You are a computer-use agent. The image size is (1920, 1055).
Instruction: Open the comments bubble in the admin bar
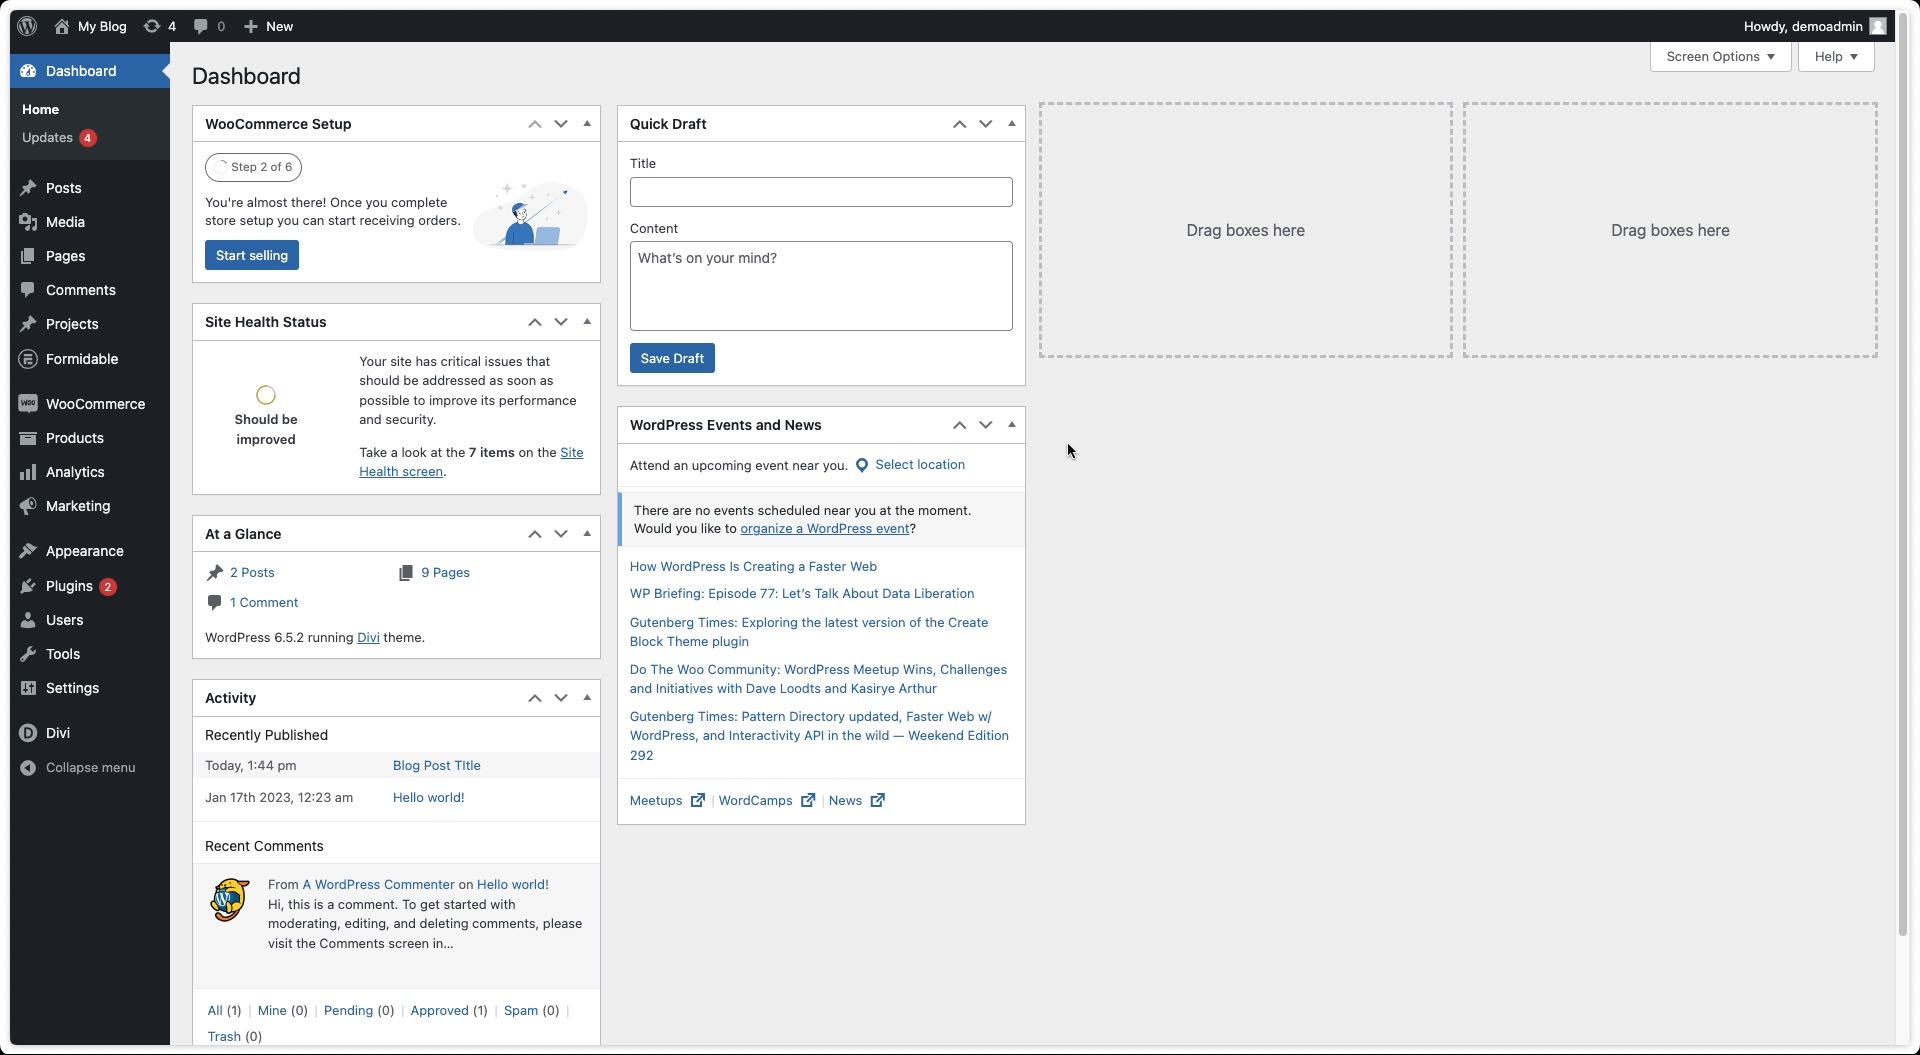[x=201, y=26]
